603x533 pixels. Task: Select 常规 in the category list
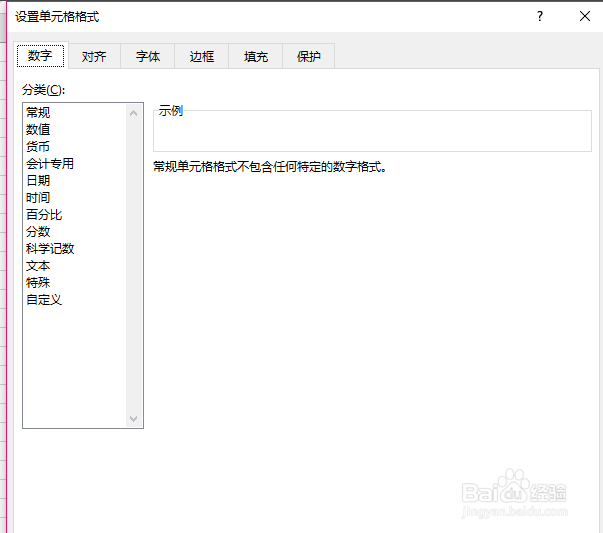38,112
